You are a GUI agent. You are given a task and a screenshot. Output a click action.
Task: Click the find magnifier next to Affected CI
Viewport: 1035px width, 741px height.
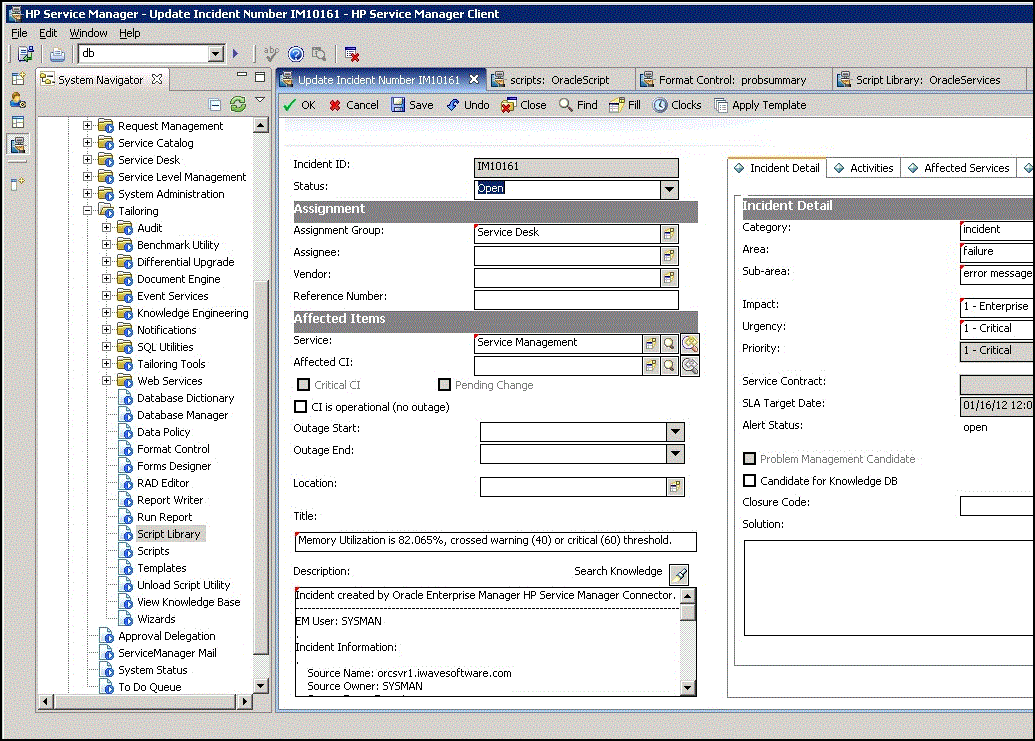pyautogui.click(x=669, y=366)
